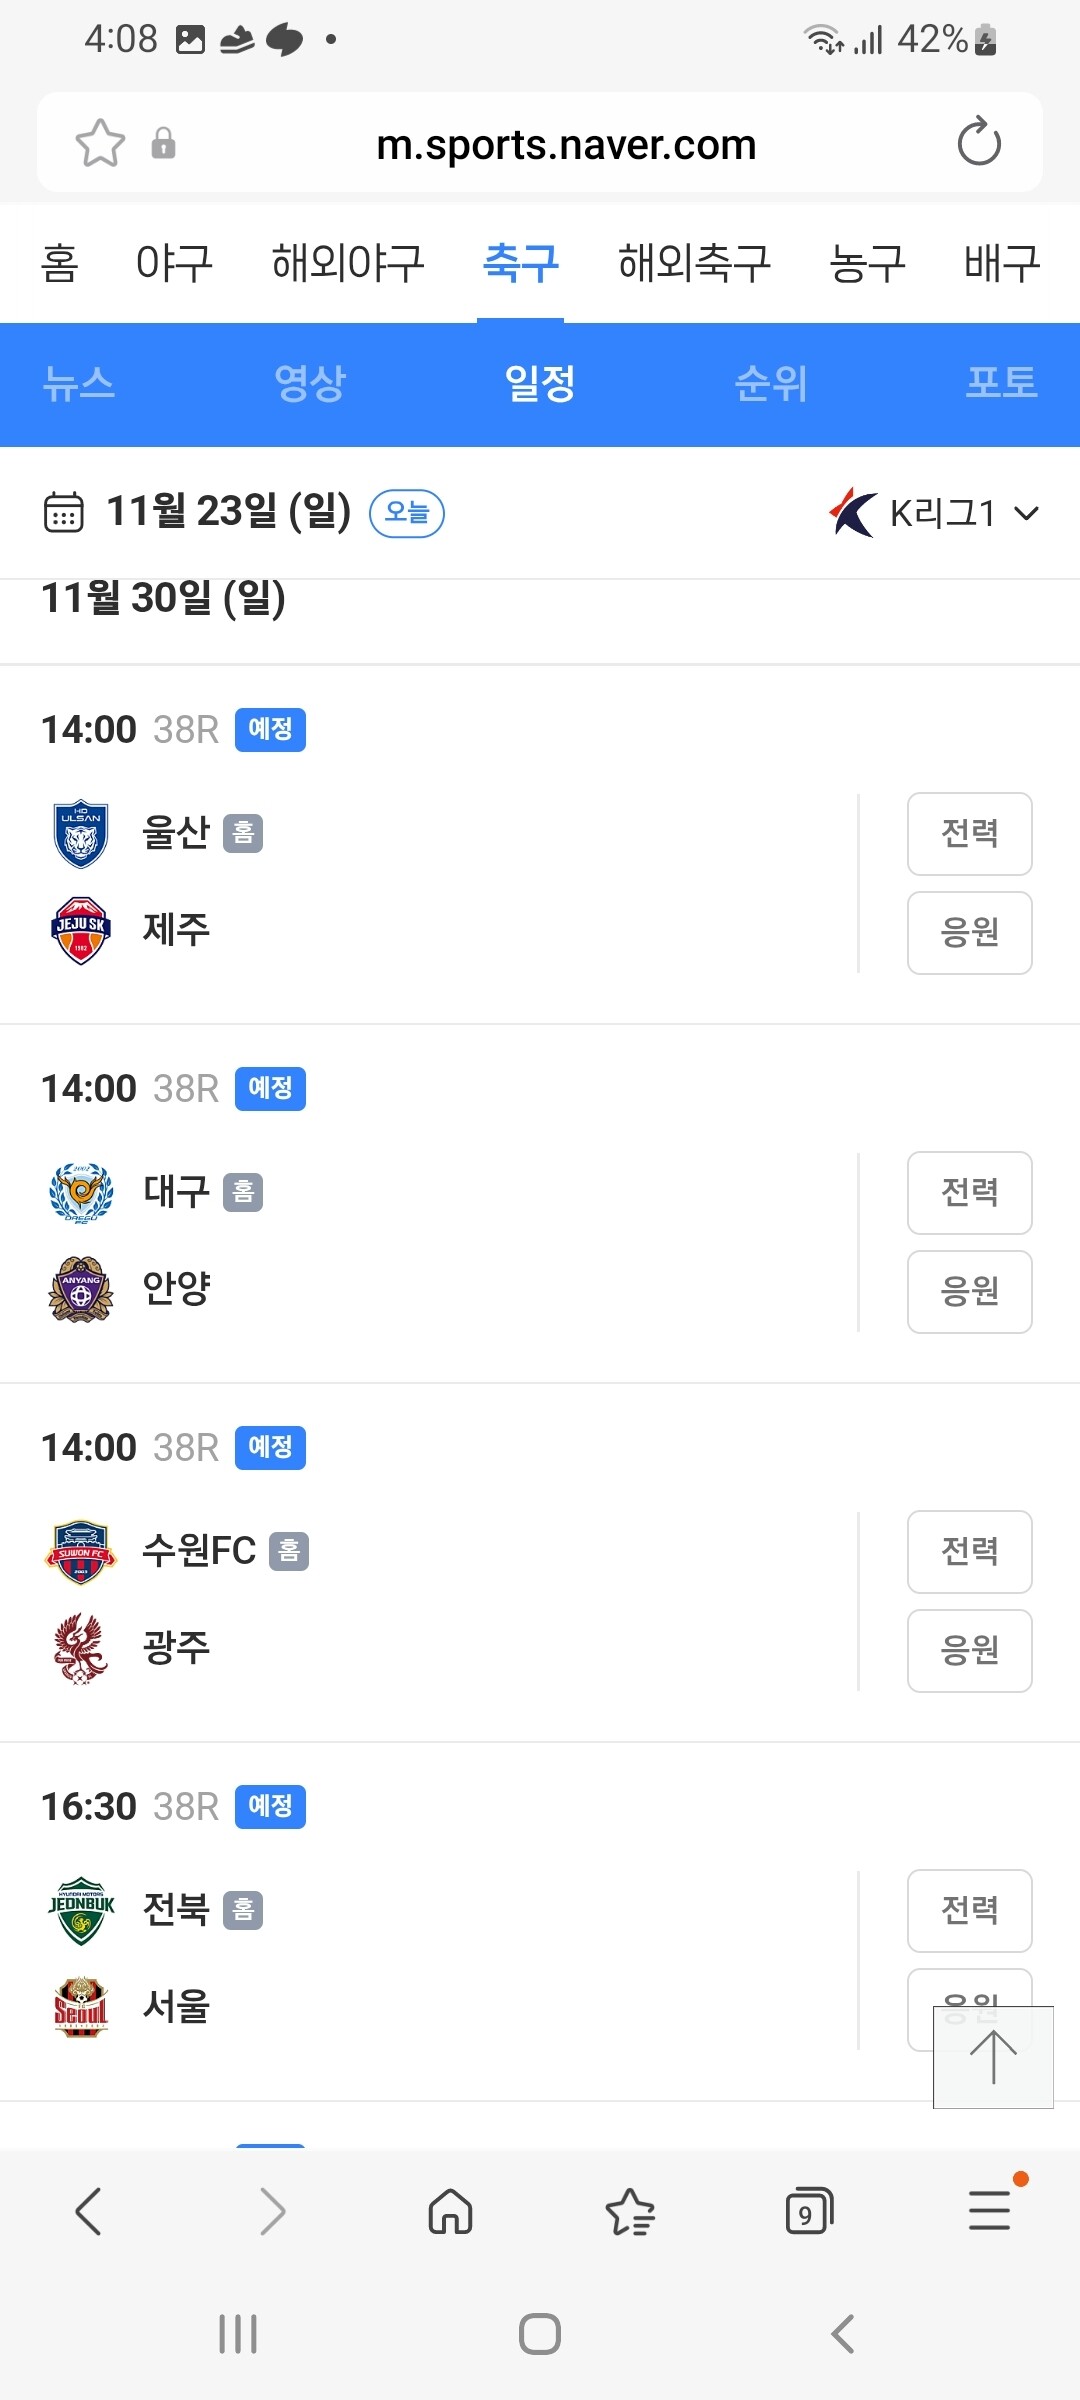Screen dimensions: 1080x2400
Task: Tap the bookmark star in address bar
Action: pyautogui.click(x=100, y=143)
